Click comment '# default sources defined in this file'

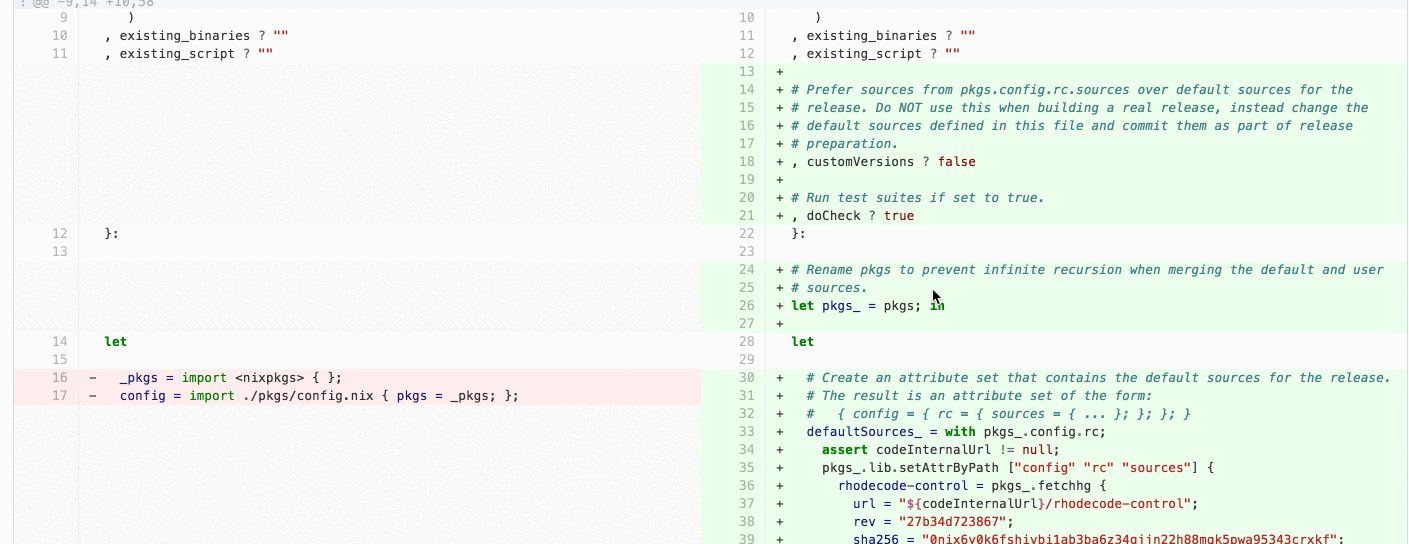tap(1072, 126)
